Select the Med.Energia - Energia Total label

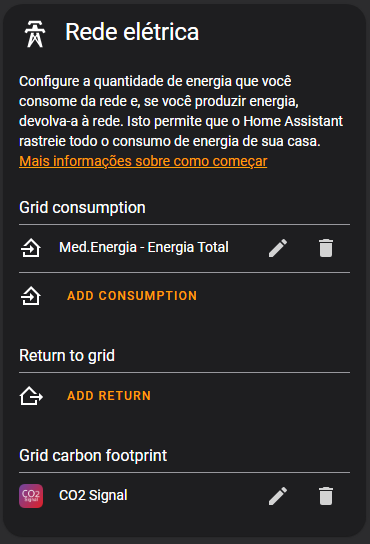(x=144, y=247)
